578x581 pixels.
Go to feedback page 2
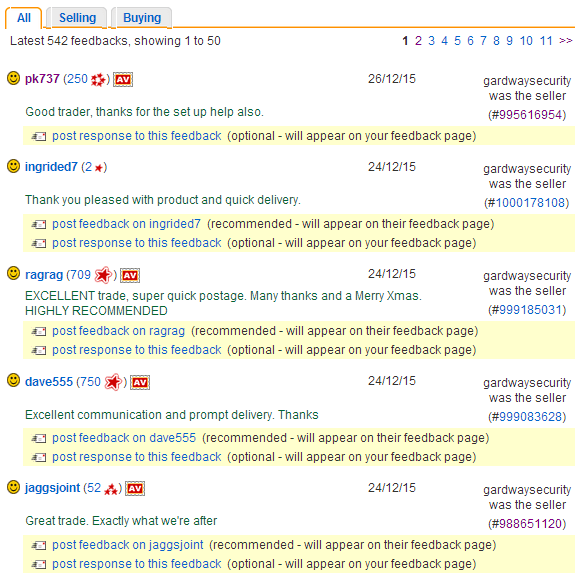[x=418, y=41]
